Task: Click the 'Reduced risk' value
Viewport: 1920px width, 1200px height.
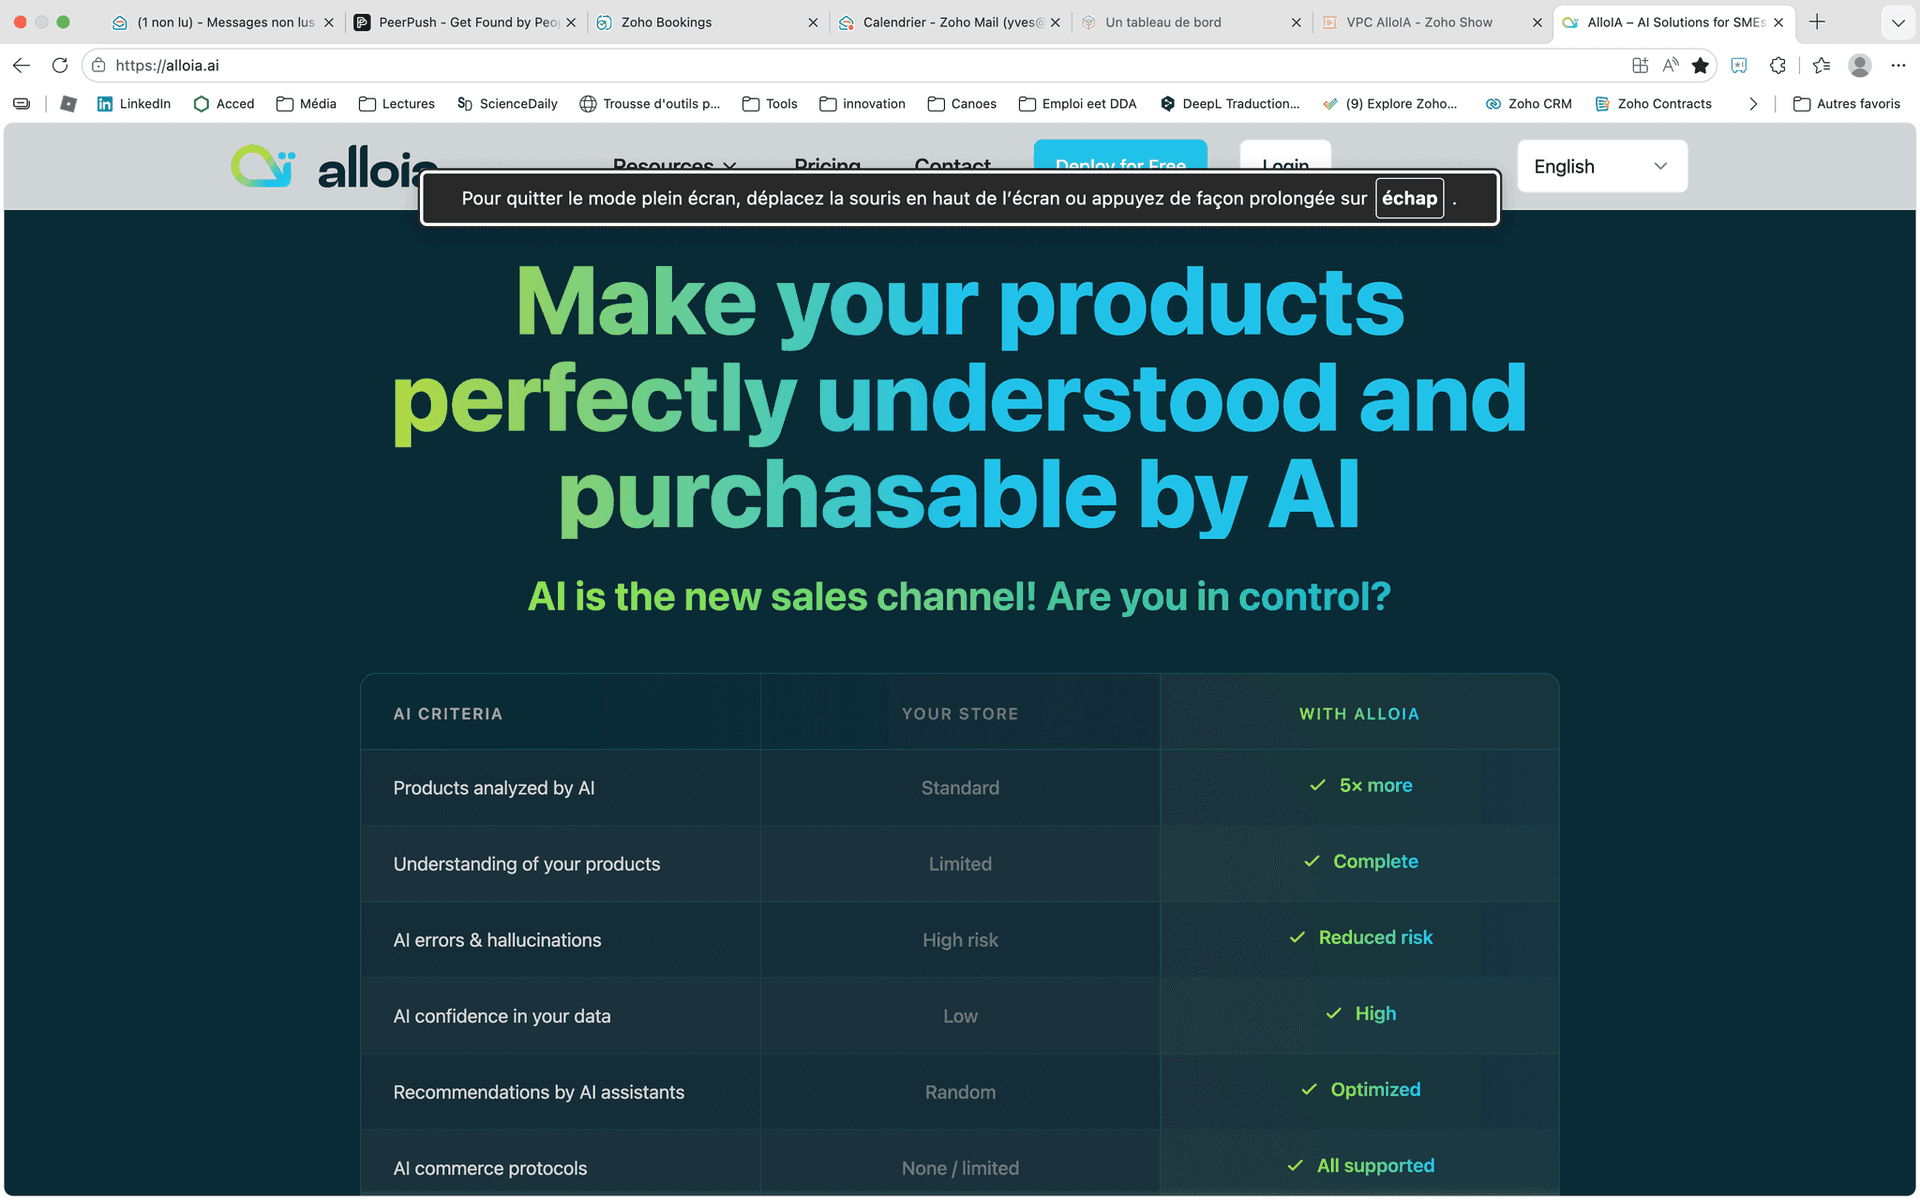Action: coord(1376,938)
